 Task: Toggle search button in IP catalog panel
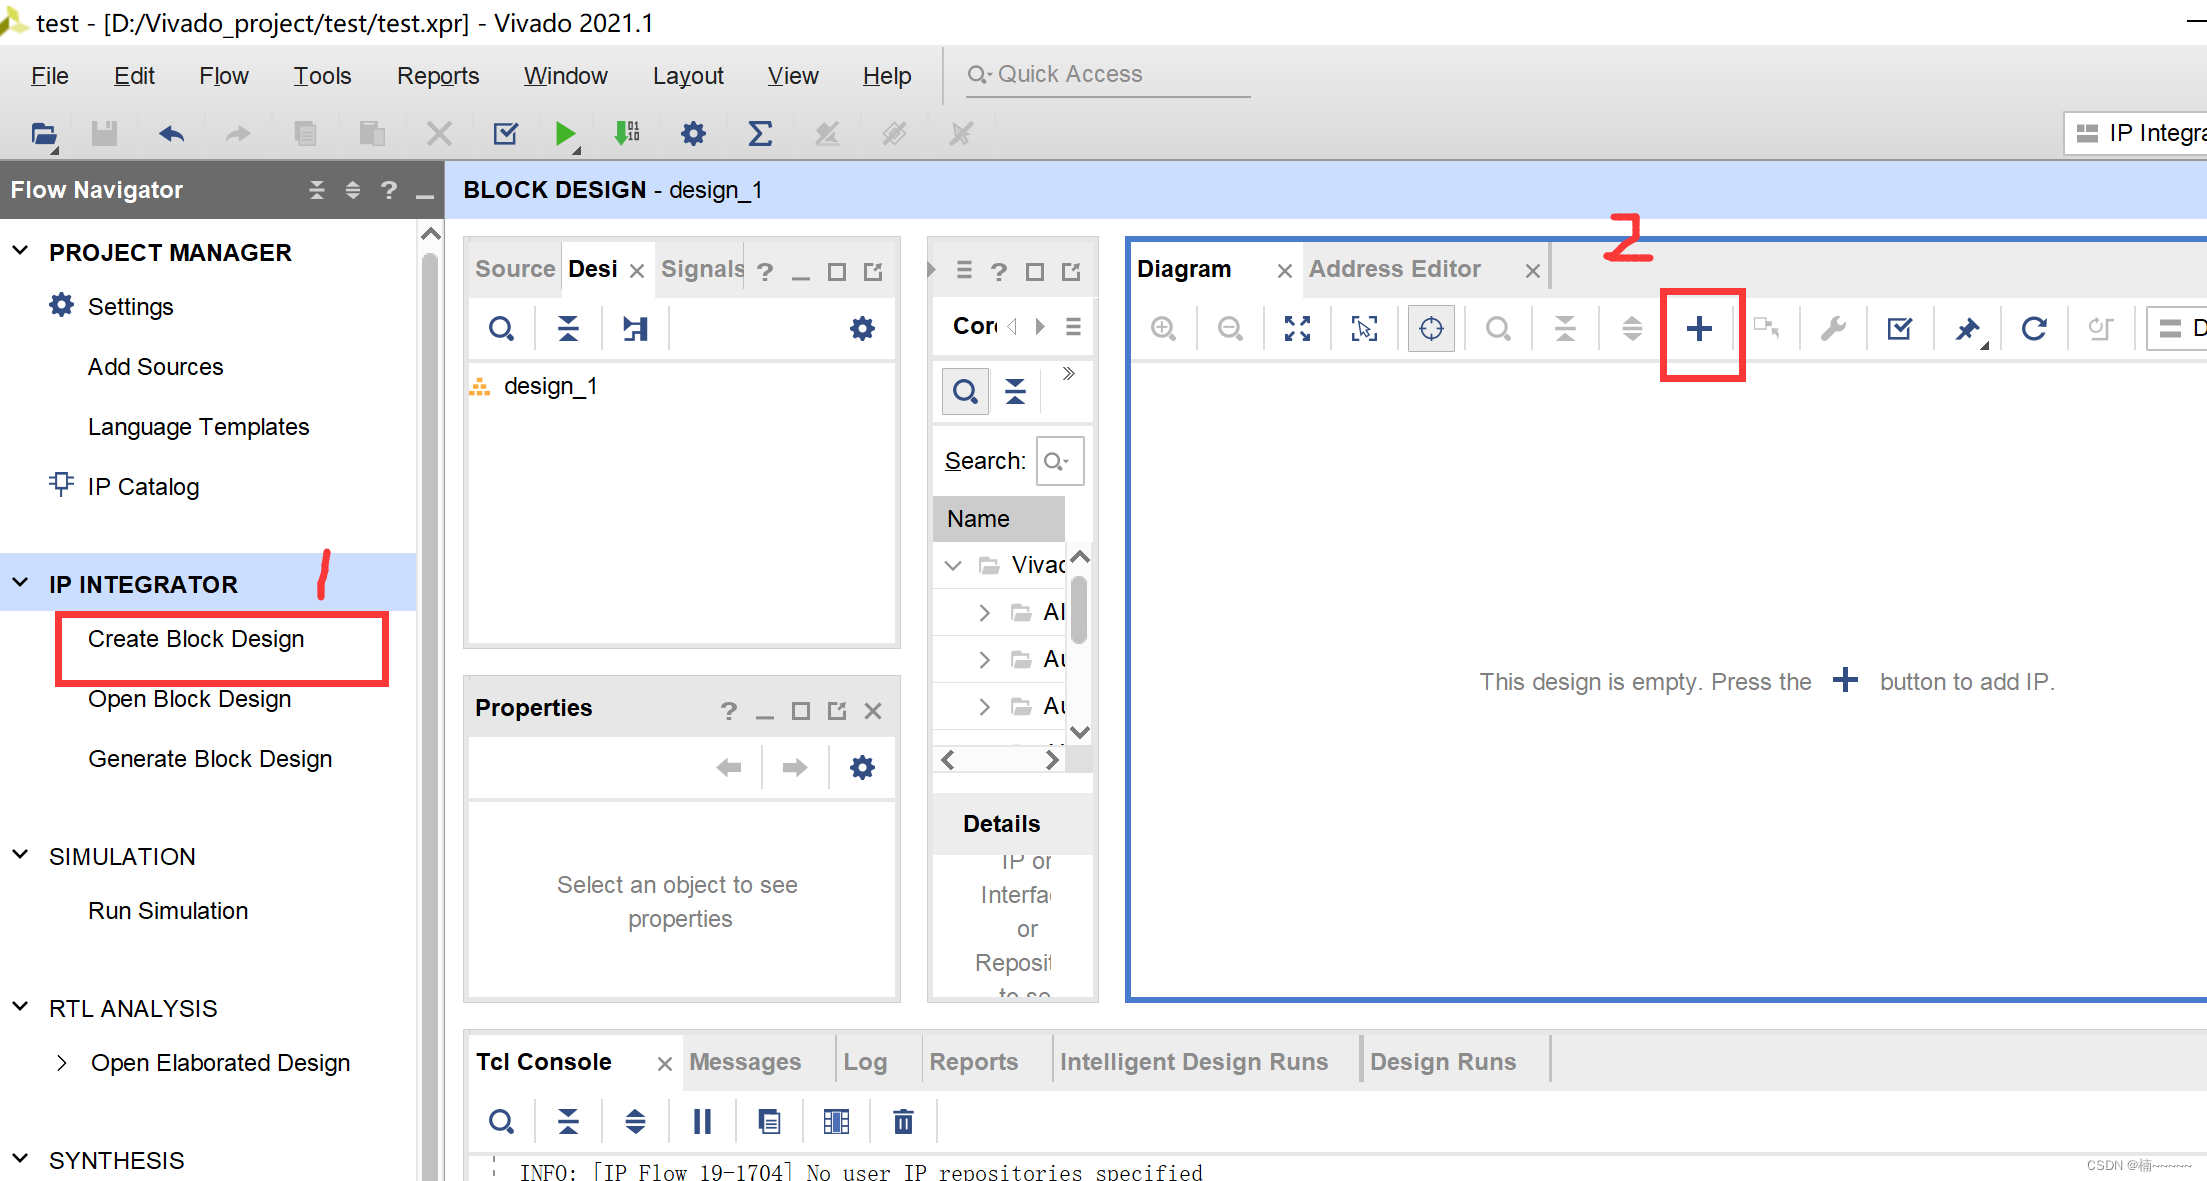965,391
